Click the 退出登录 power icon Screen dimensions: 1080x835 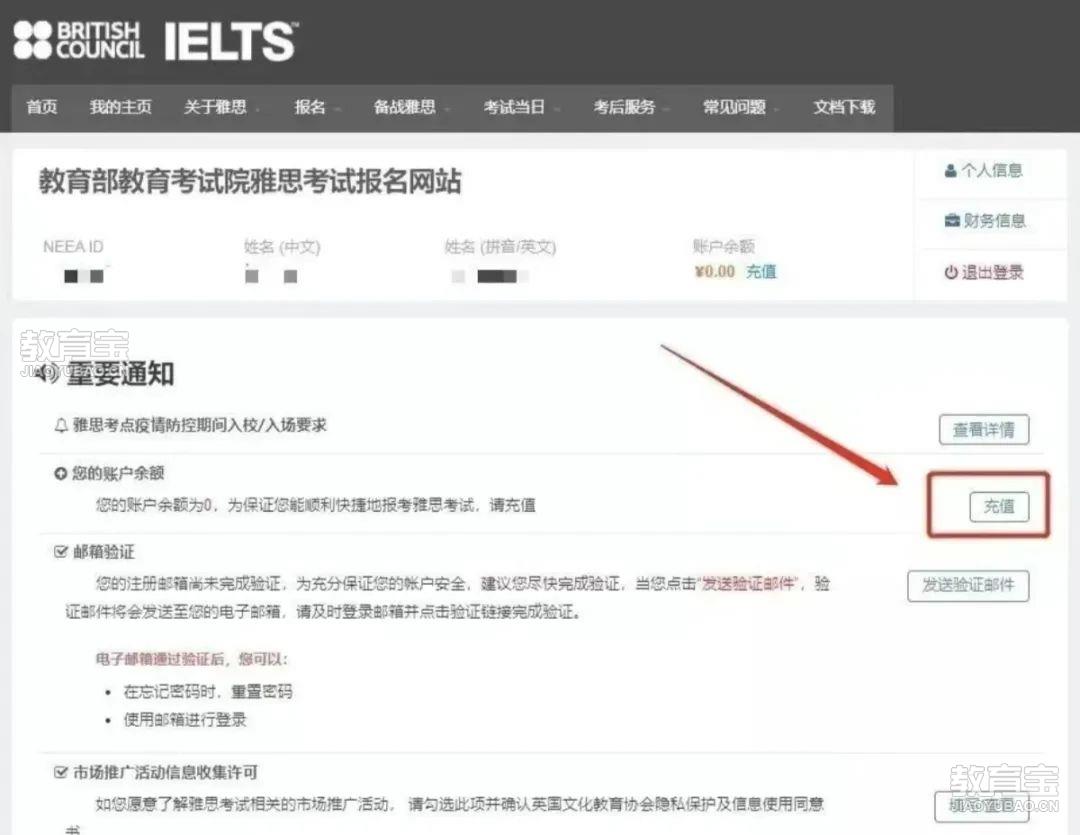951,272
